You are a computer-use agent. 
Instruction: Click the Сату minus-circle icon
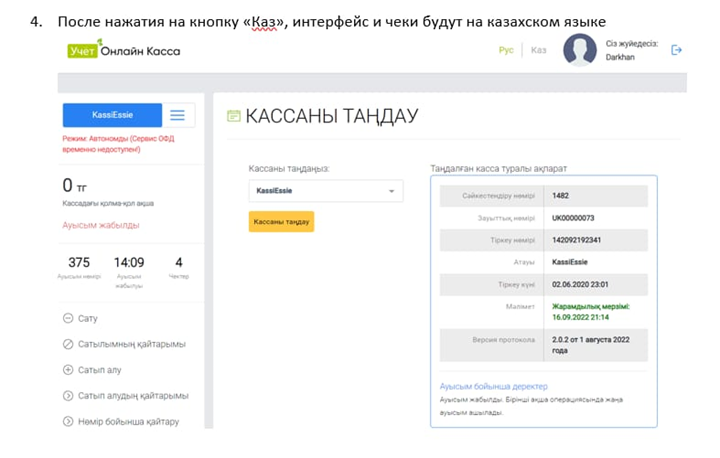tap(67, 319)
